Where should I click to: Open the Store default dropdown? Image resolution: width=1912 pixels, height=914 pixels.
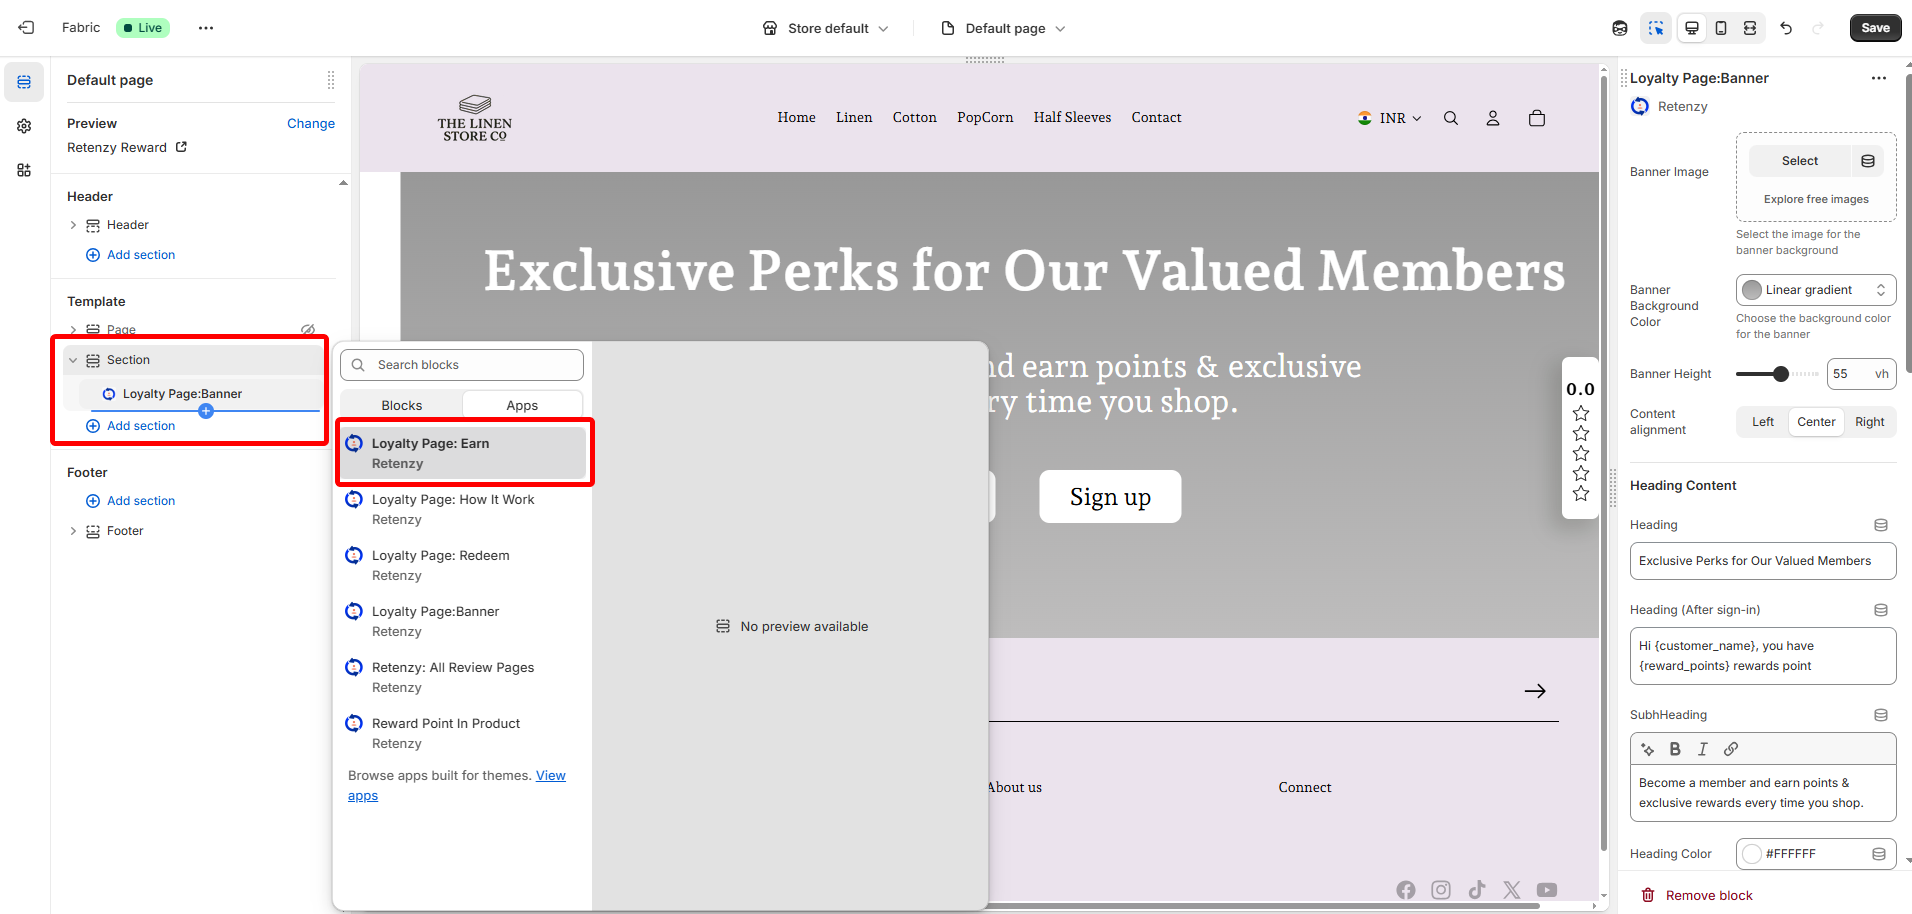pos(826,28)
